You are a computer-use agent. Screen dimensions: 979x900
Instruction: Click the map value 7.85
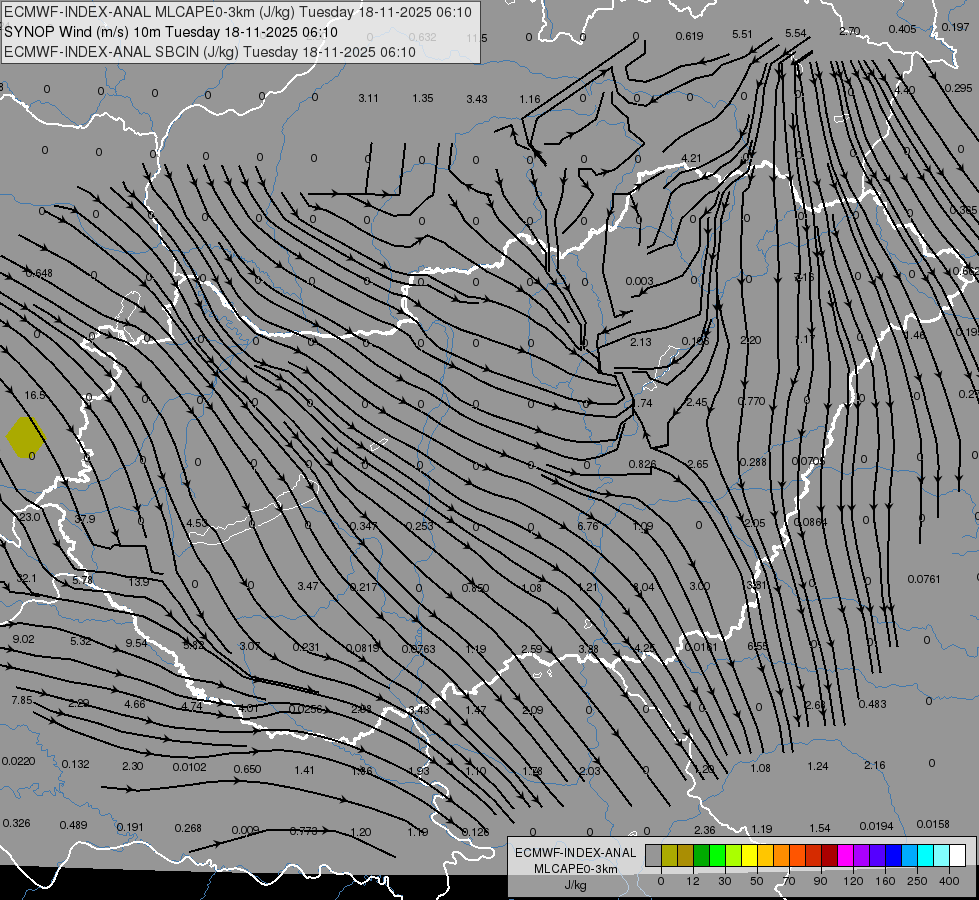pos(22,700)
